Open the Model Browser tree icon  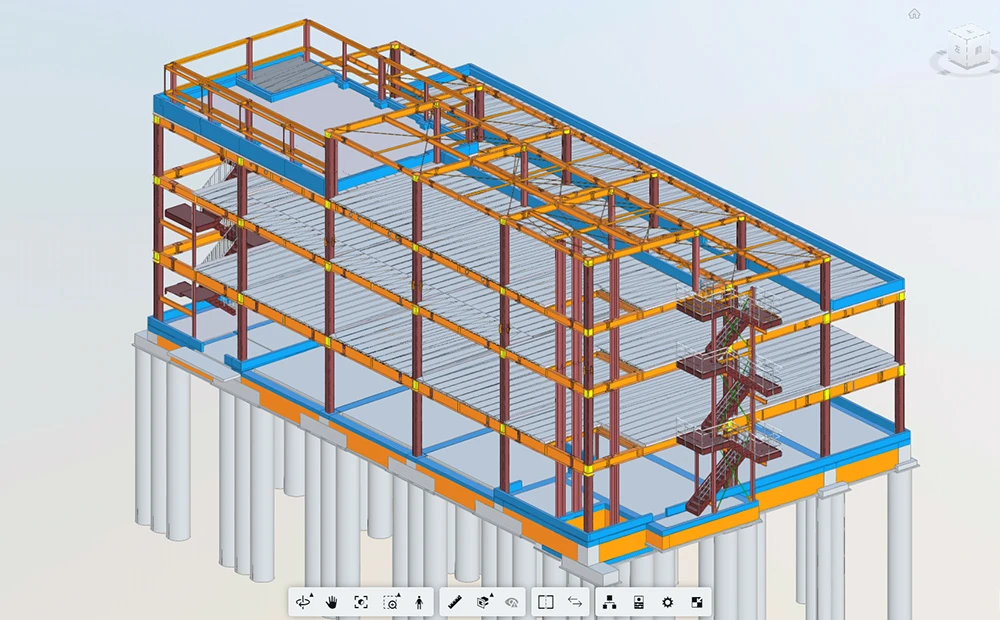[x=609, y=602]
